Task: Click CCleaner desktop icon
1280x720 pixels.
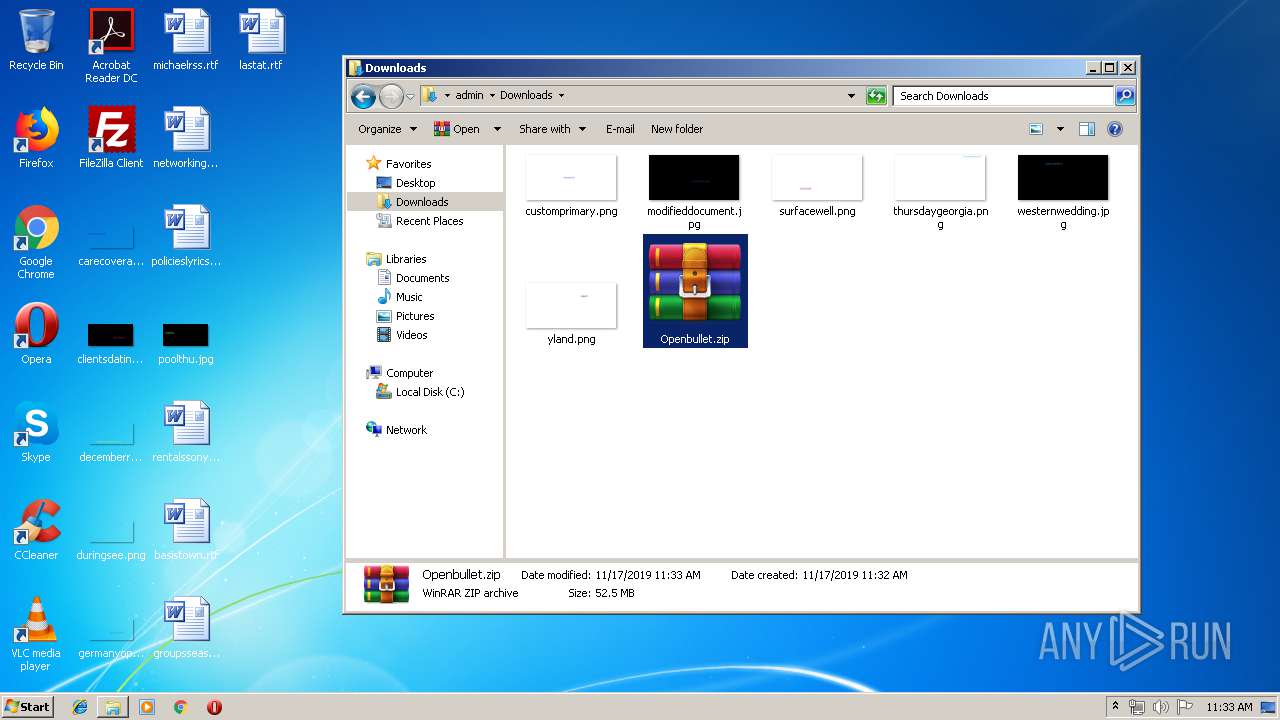Action: click(x=36, y=530)
